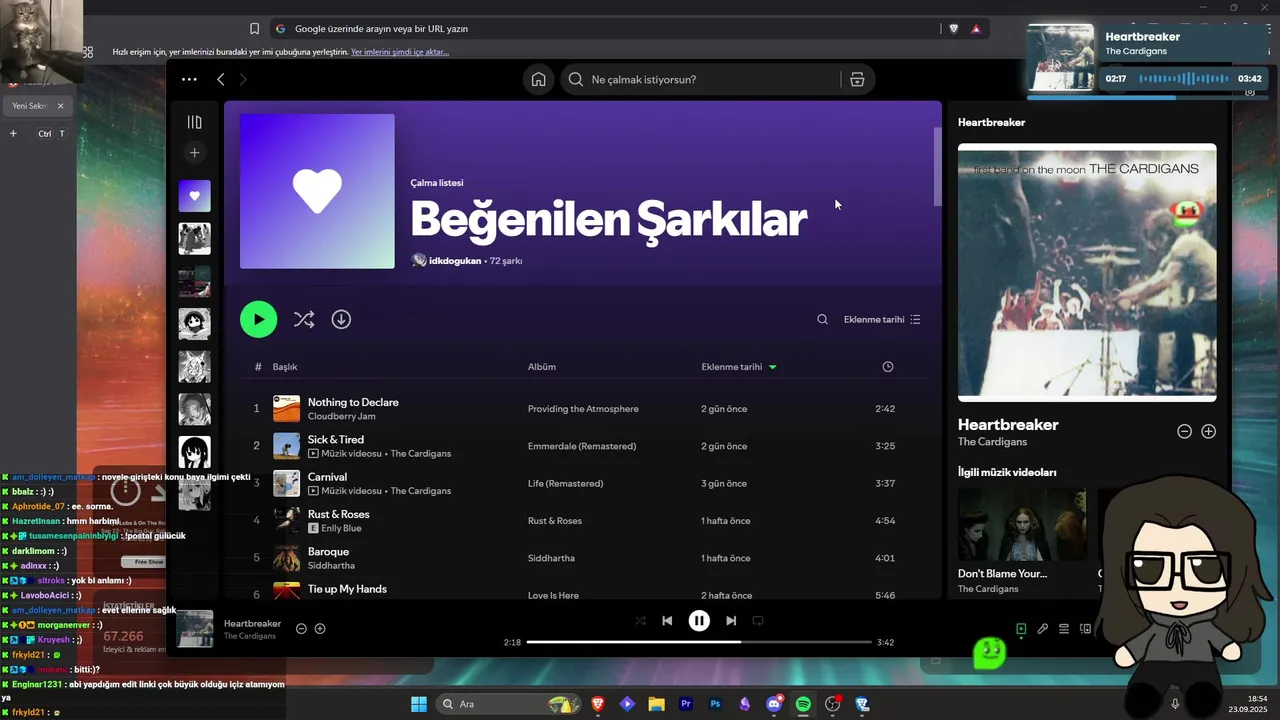Open Emmerdale (Remastered) album link

coord(582,446)
